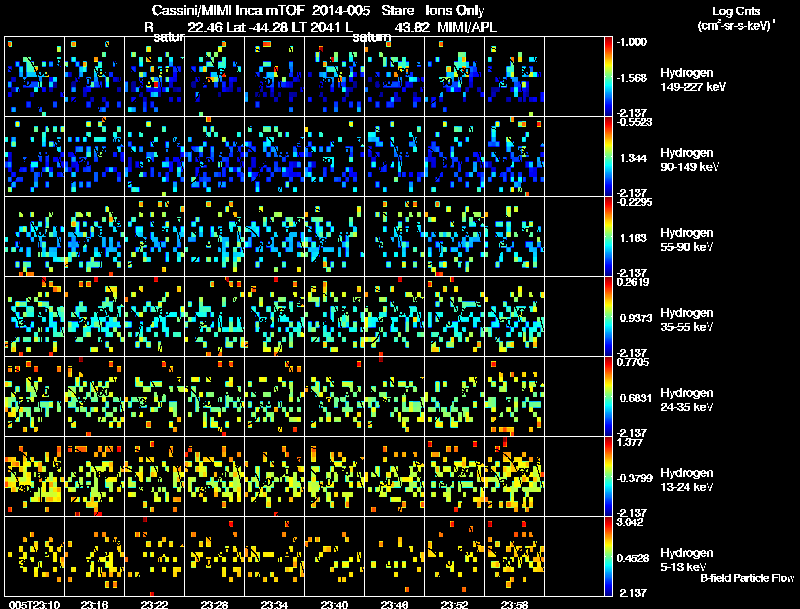The image size is (800, 609).
Task: Open the 90-149 keV panel at 23:58
Action: [x=515, y=157]
